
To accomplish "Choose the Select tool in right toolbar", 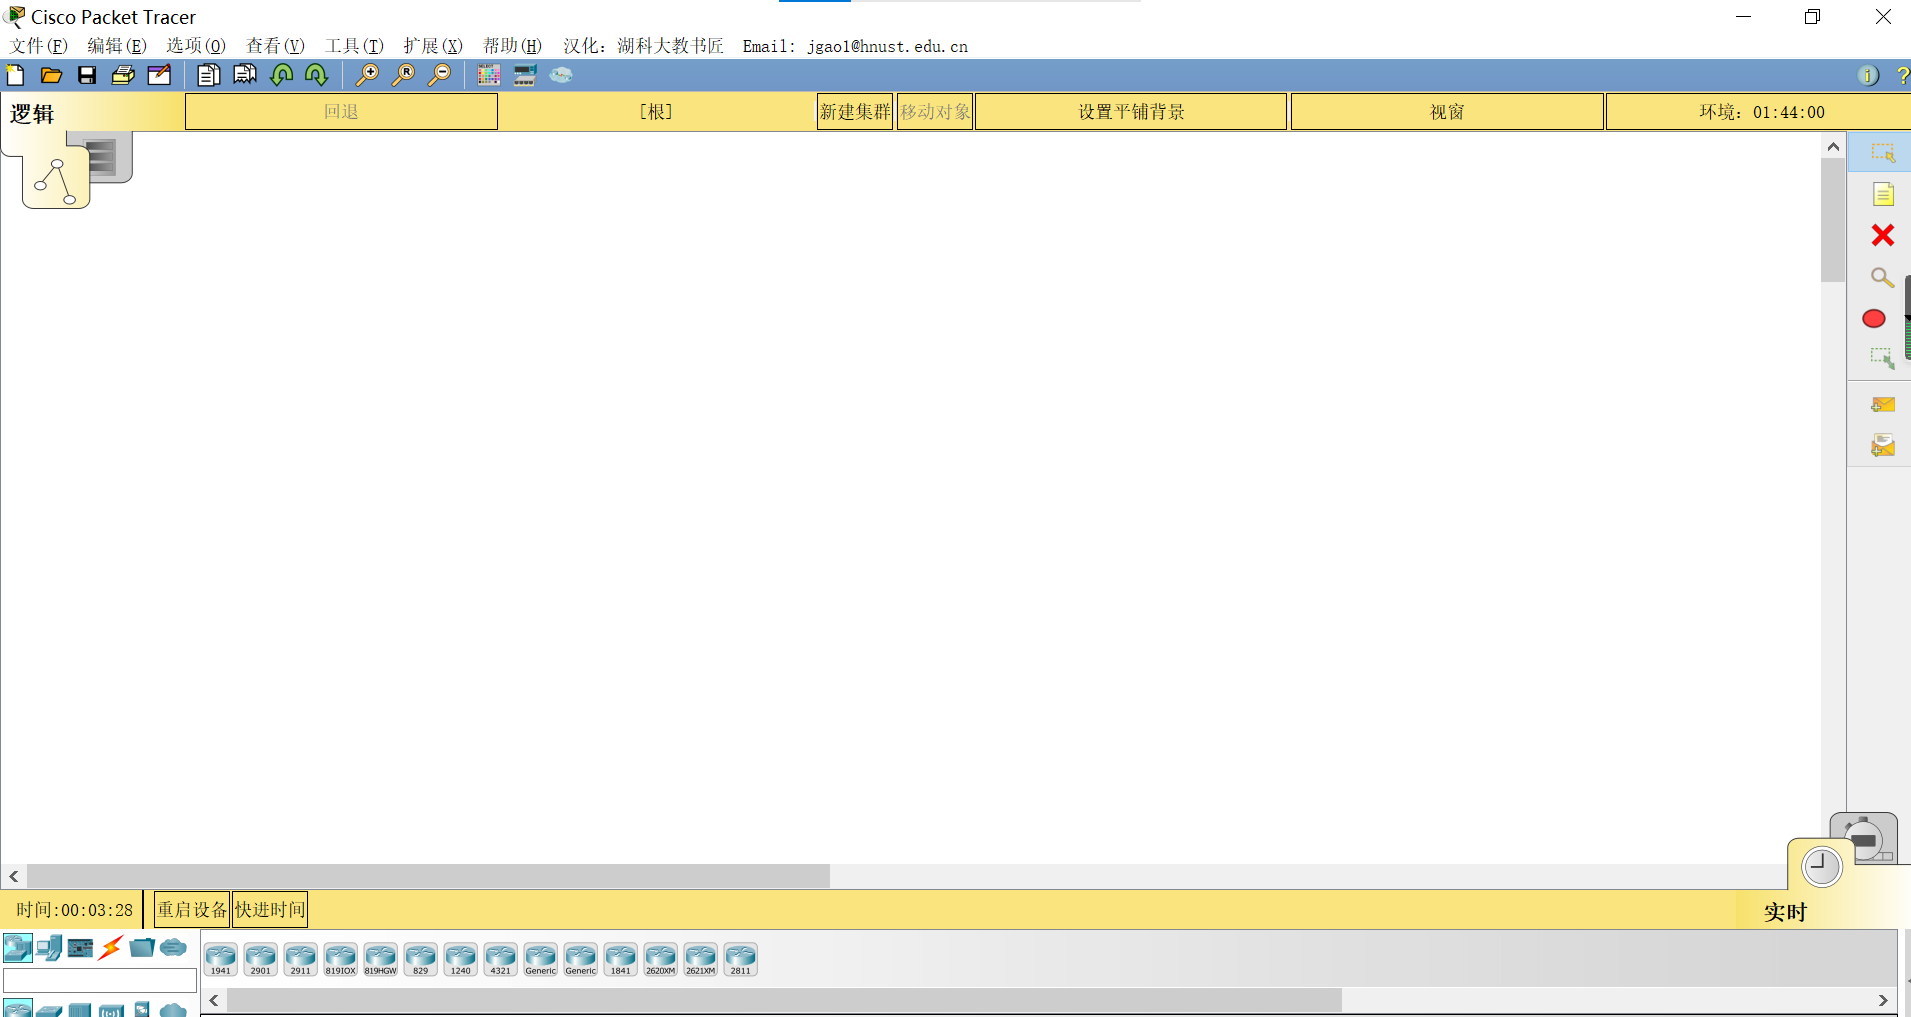I will (x=1882, y=153).
